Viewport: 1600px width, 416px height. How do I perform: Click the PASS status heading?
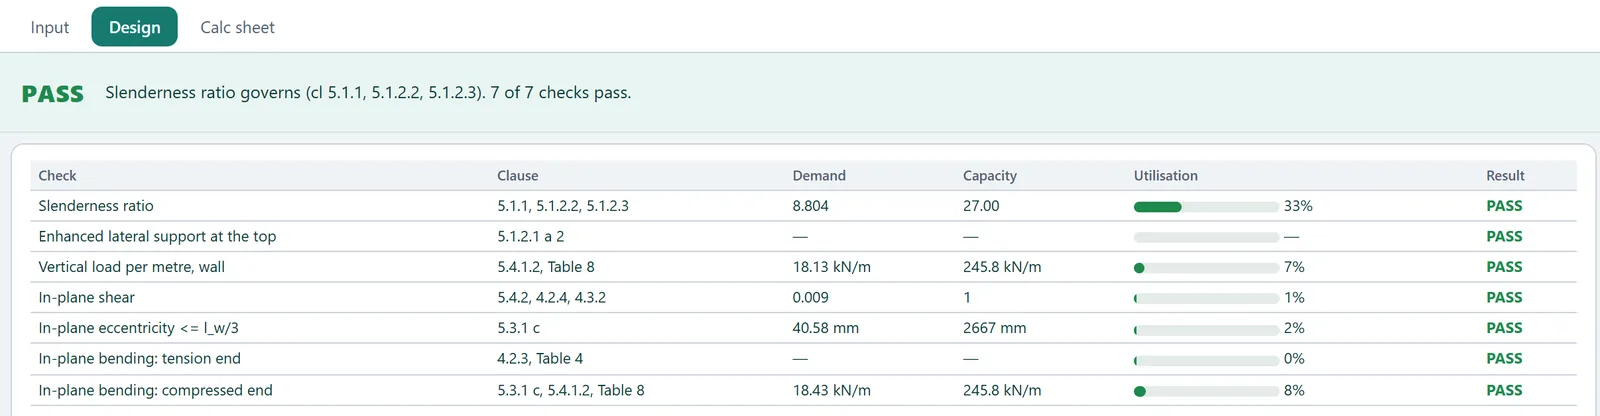53,94
